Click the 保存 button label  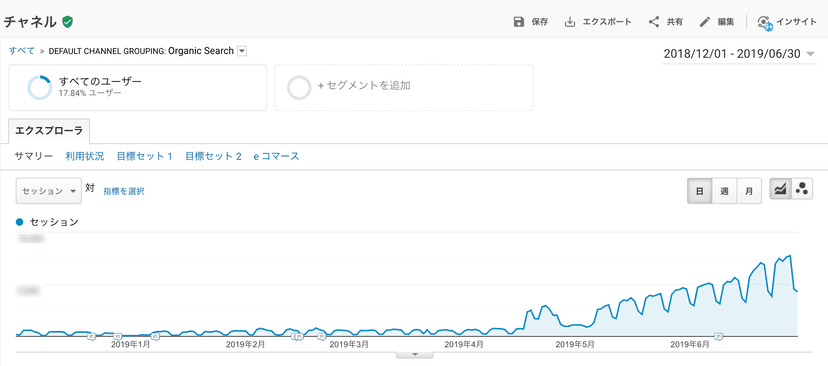(x=540, y=22)
